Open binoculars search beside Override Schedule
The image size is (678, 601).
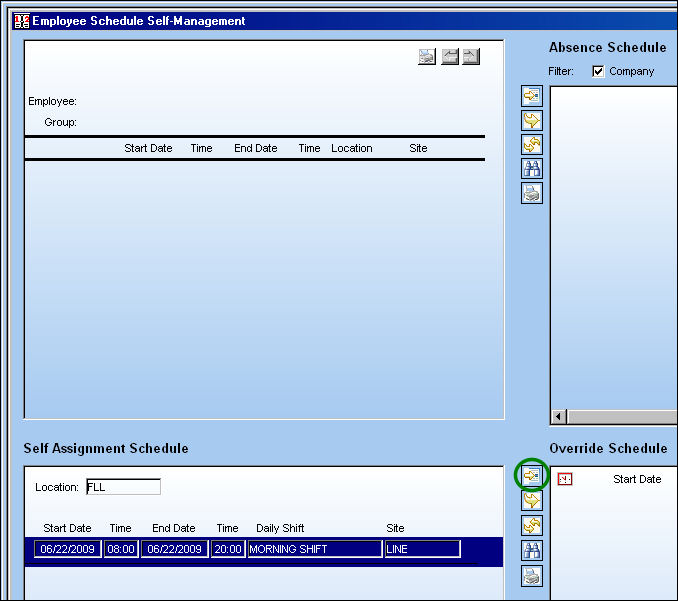[x=531, y=551]
